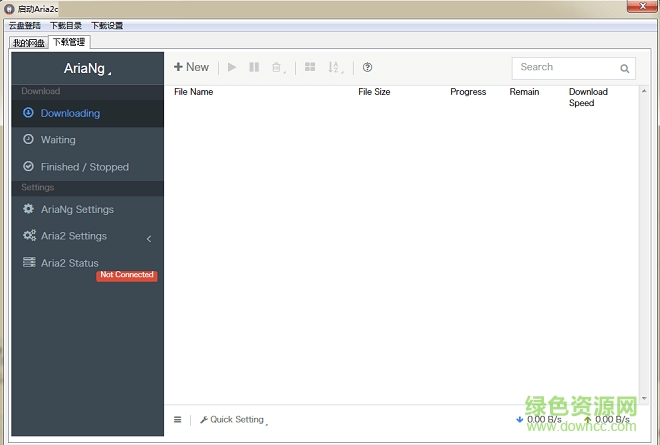Select Downloading in the sidebar
660x445 pixels.
point(88,113)
